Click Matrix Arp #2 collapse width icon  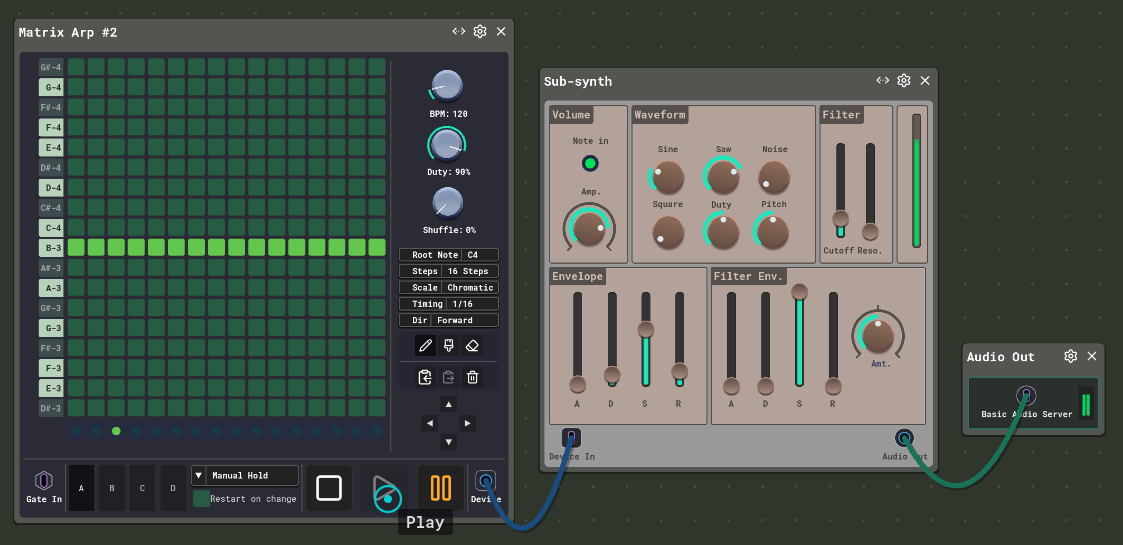(459, 32)
